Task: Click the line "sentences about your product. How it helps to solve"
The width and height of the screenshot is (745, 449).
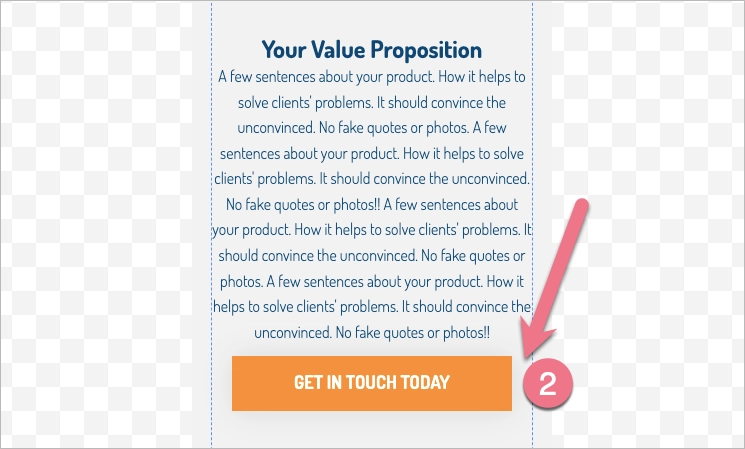Action: [x=371, y=154]
